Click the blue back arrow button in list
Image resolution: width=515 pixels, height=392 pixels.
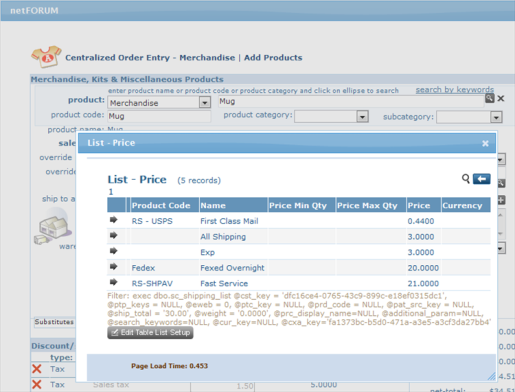481,179
